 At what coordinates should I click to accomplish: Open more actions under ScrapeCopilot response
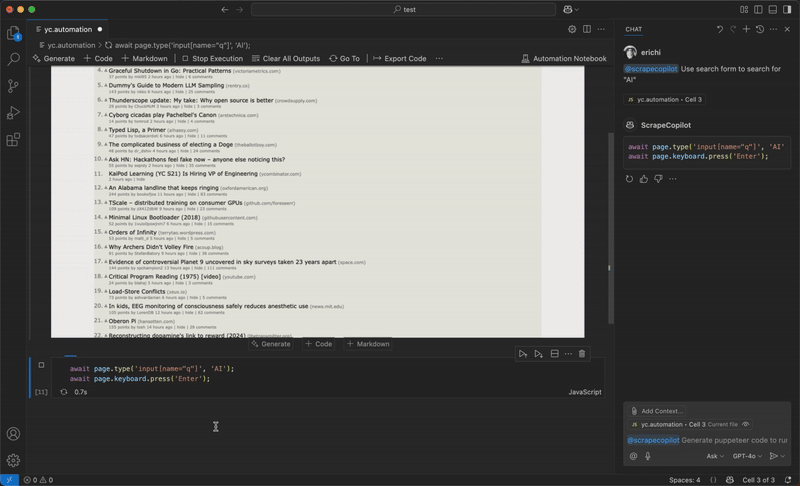tap(673, 179)
